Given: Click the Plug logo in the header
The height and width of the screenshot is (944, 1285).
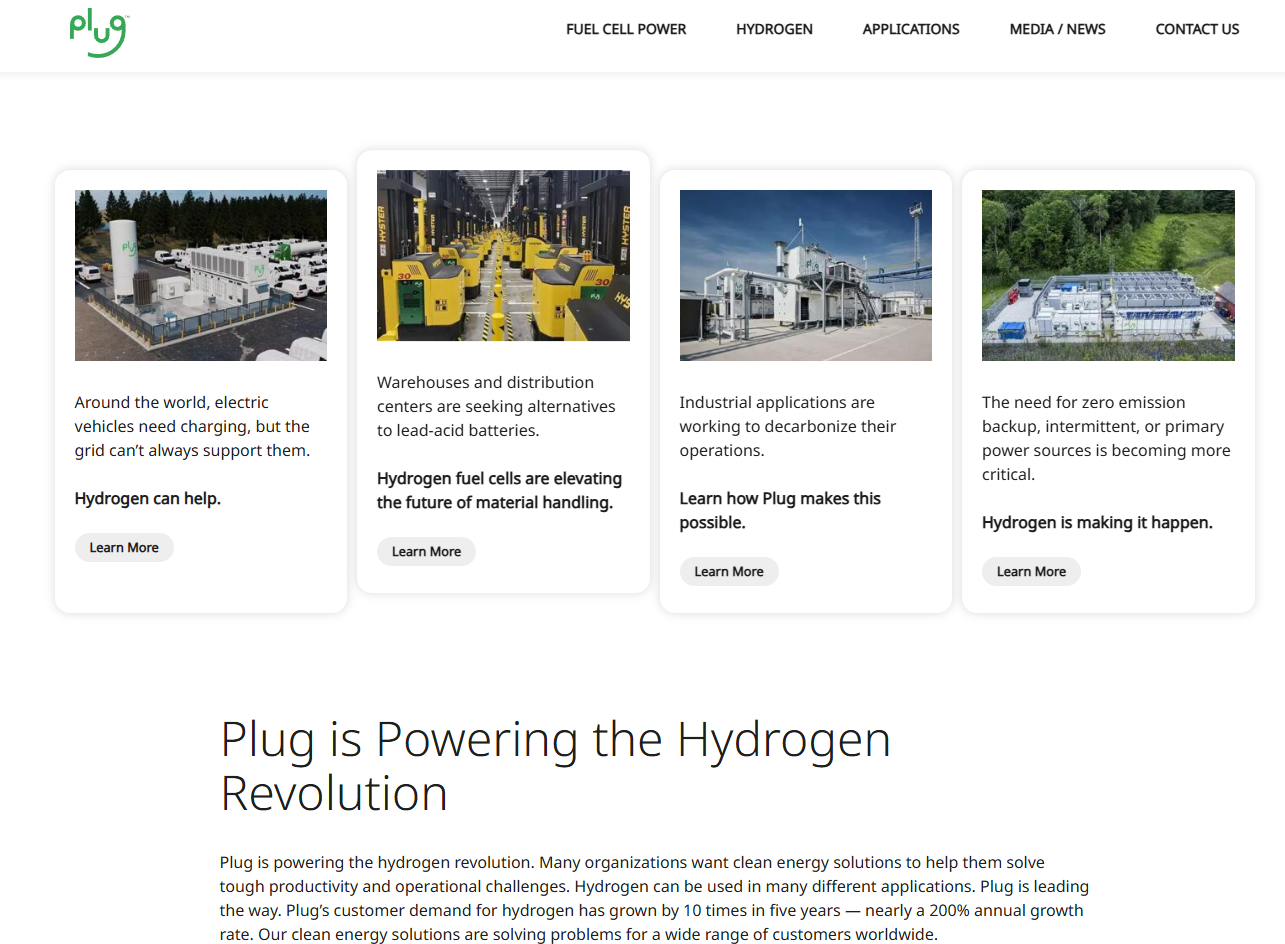Looking at the screenshot, I should coord(99,35).
